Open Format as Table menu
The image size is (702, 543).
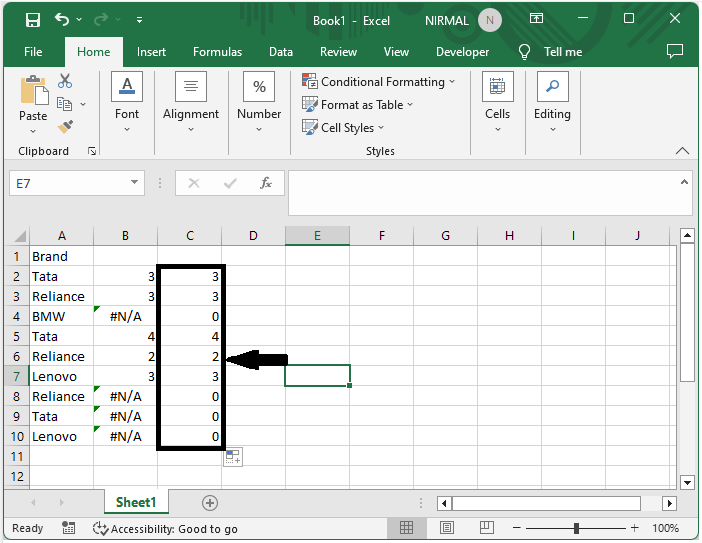357,105
